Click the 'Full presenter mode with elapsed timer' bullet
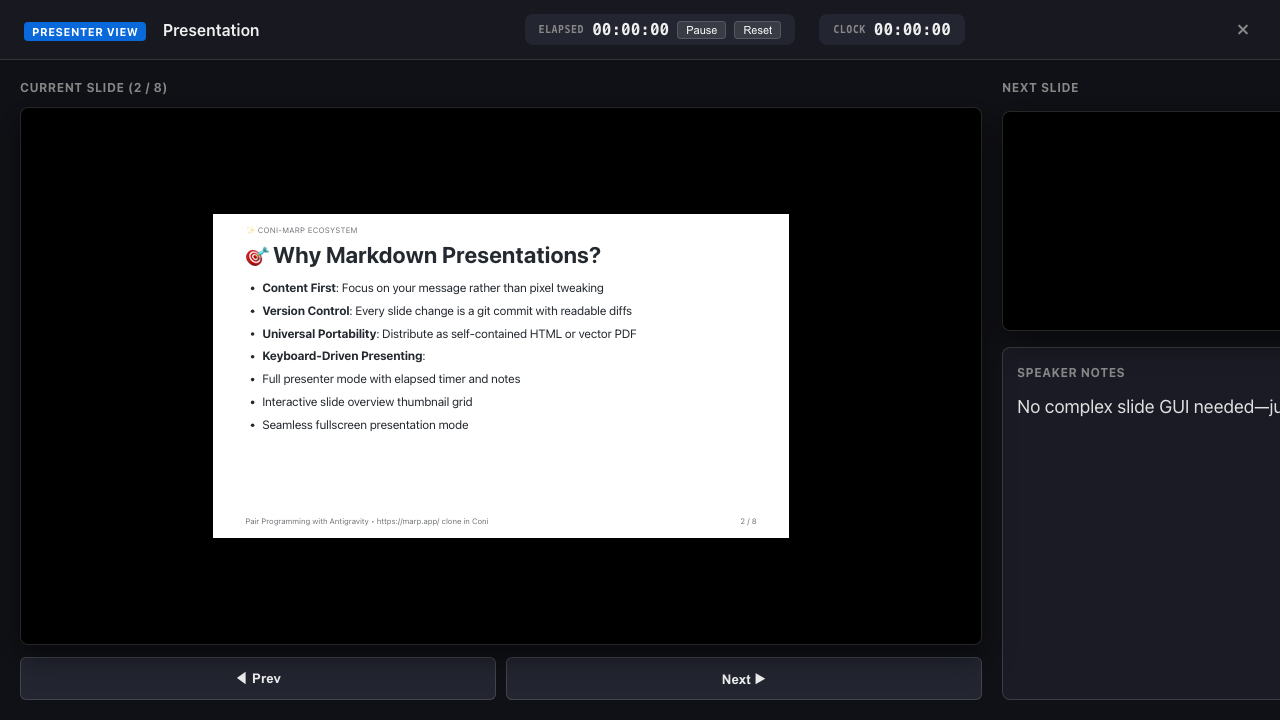1280x720 pixels. tap(391, 379)
